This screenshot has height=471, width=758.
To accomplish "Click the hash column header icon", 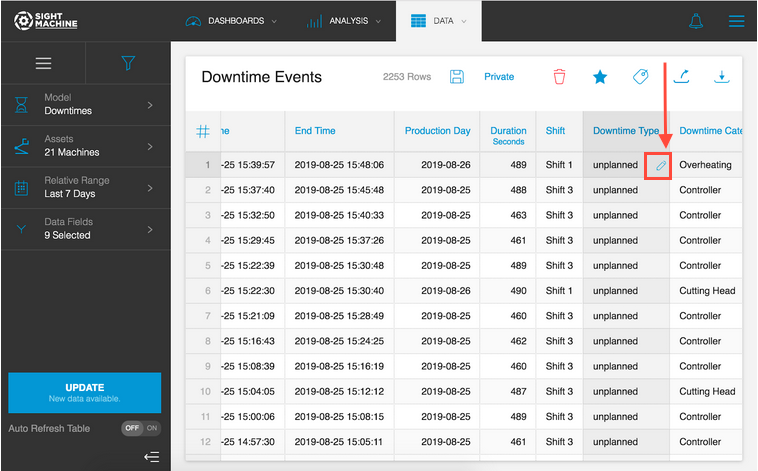I will click(x=203, y=131).
